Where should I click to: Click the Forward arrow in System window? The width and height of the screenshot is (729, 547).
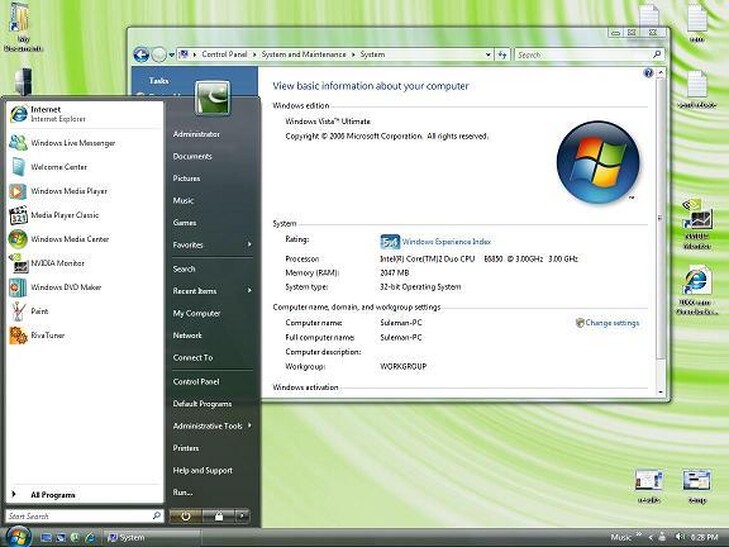point(159,55)
